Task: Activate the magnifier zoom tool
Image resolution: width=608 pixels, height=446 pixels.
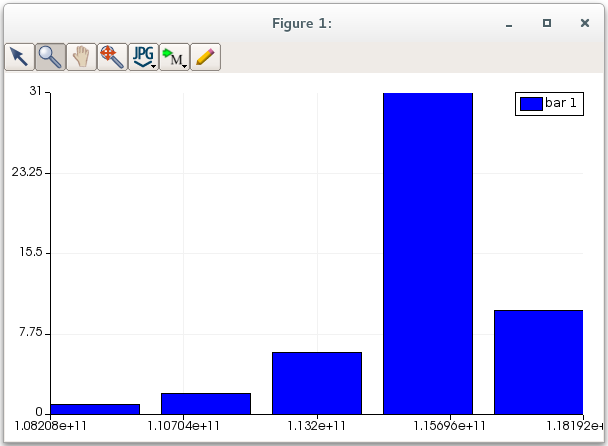Action: pyautogui.click(x=50, y=57)
